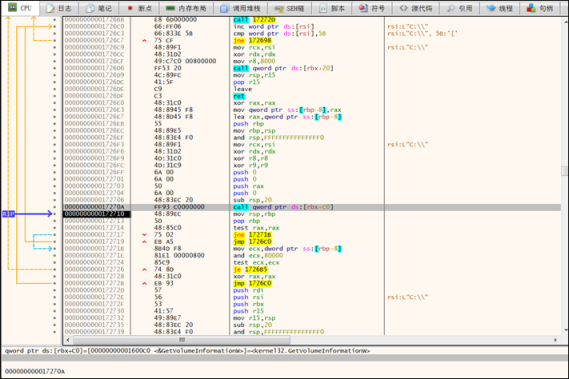The image size is (569, 379).
Task: Select the 符号 symbols icon
Action: point(363,8)
